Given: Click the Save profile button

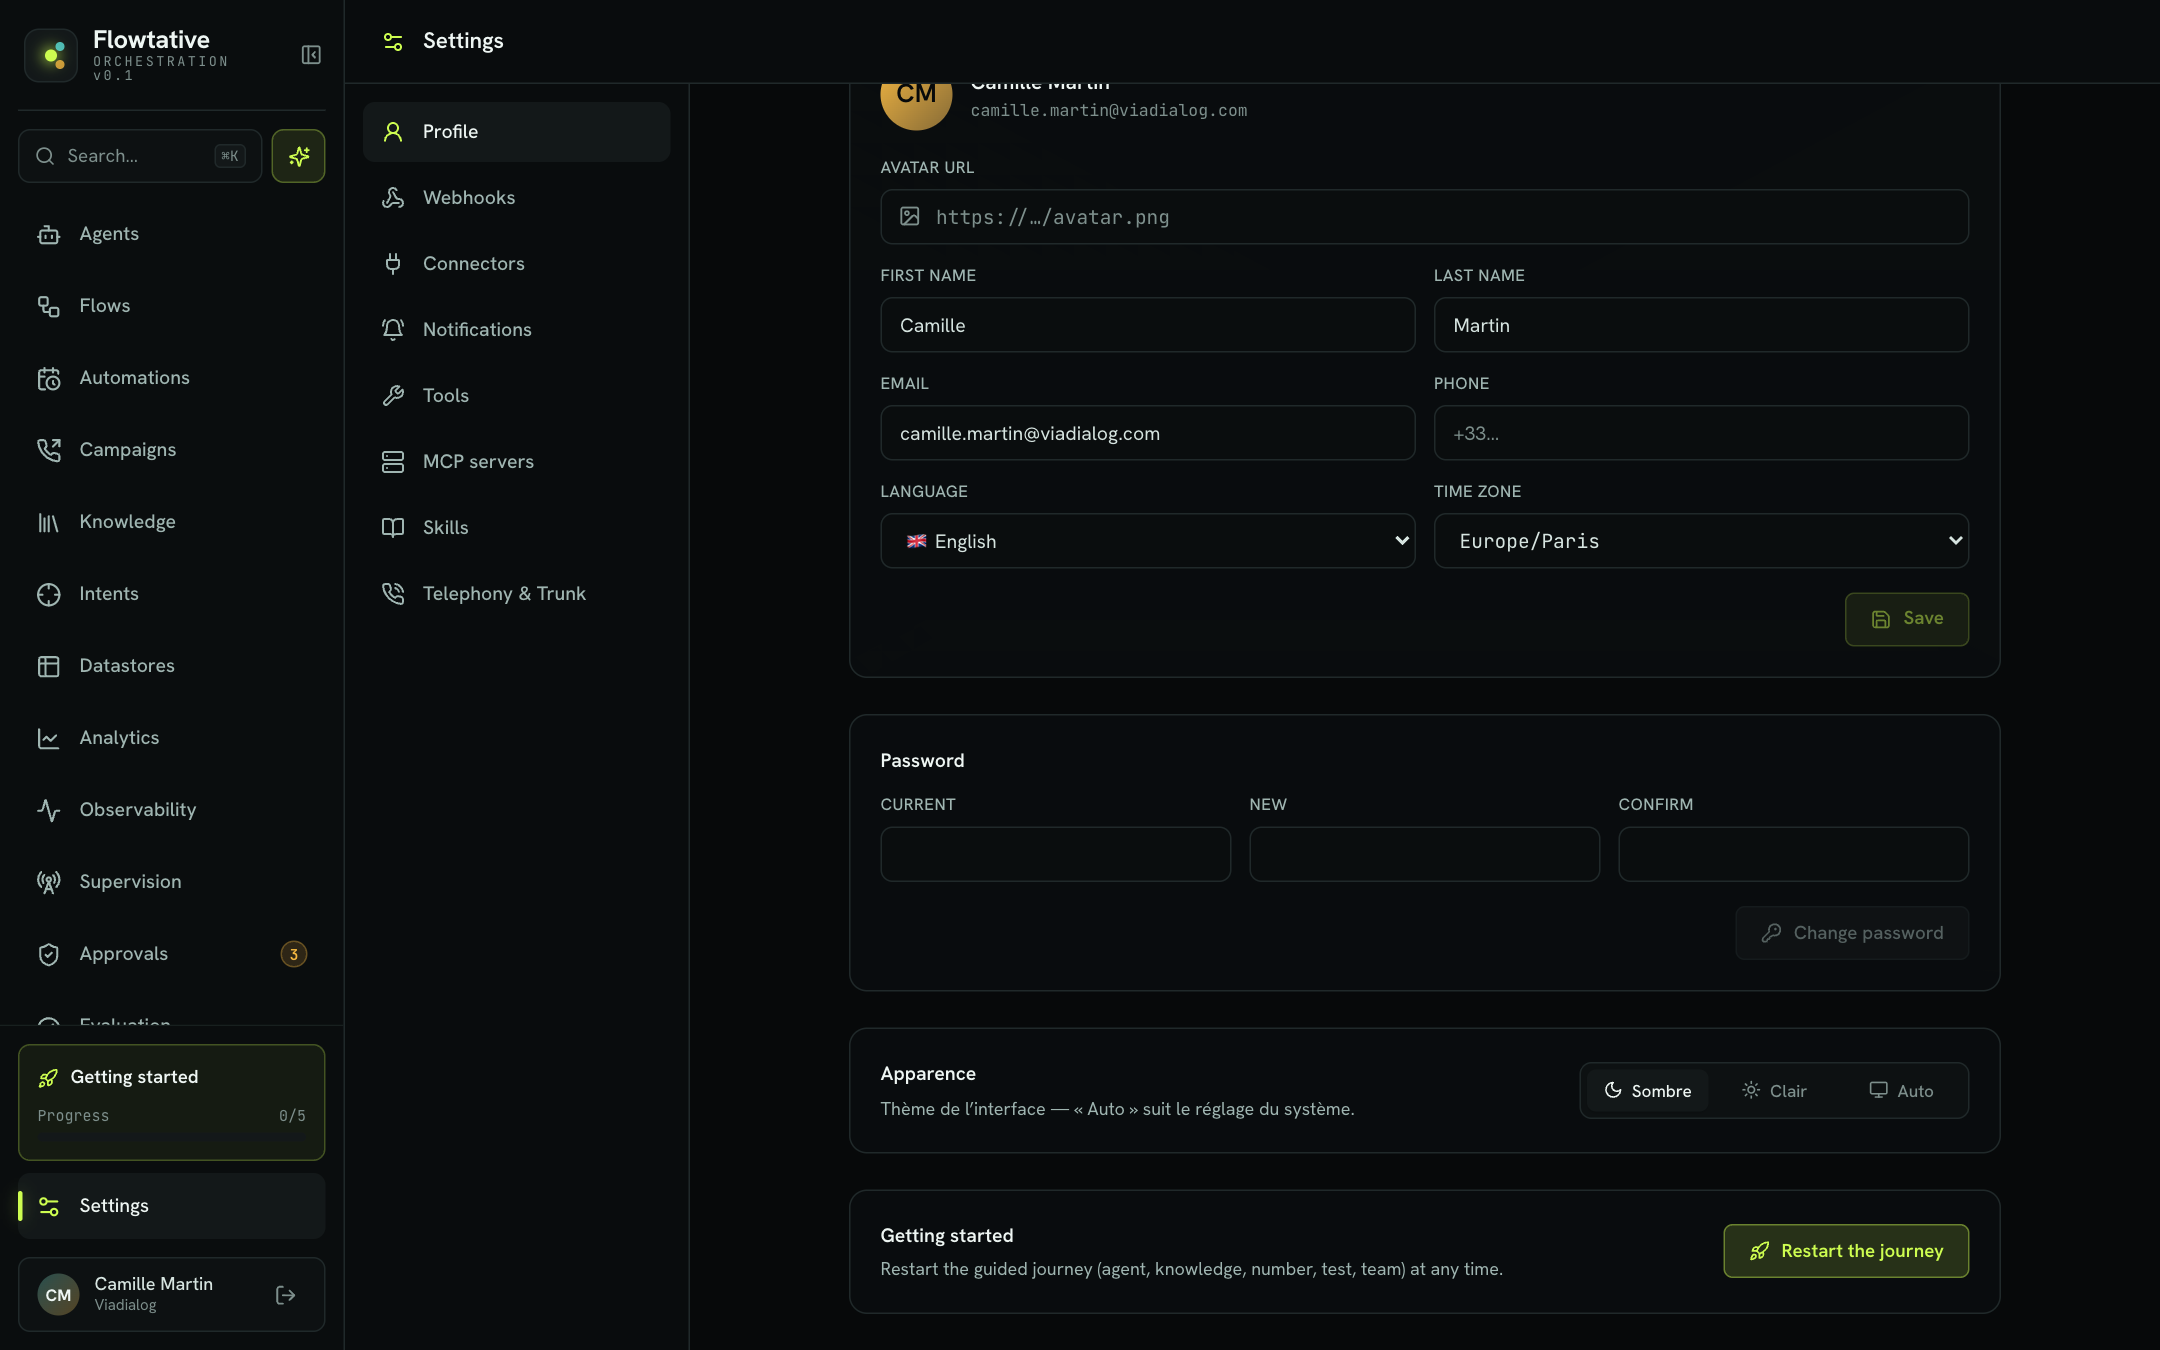Looking at the screenshot, I should point(1906,619).
